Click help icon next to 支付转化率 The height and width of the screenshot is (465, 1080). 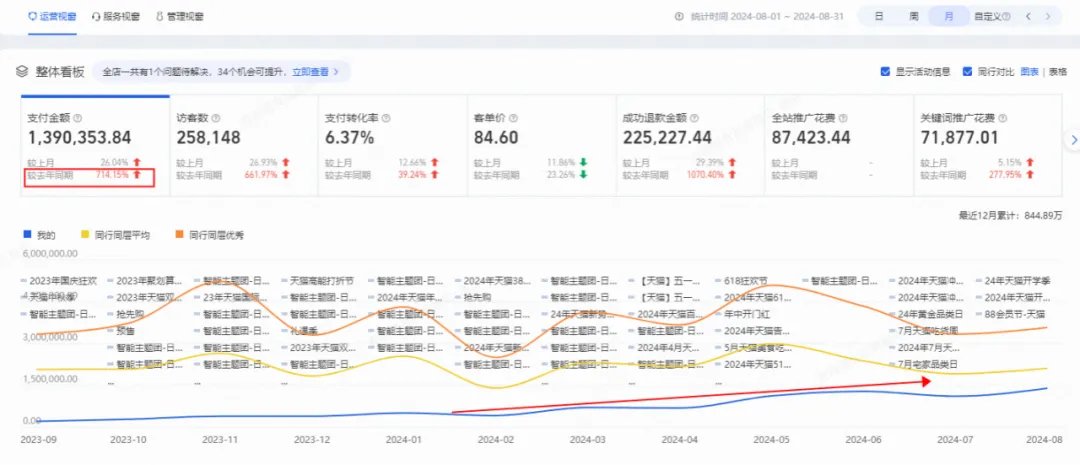pos(386,118)
